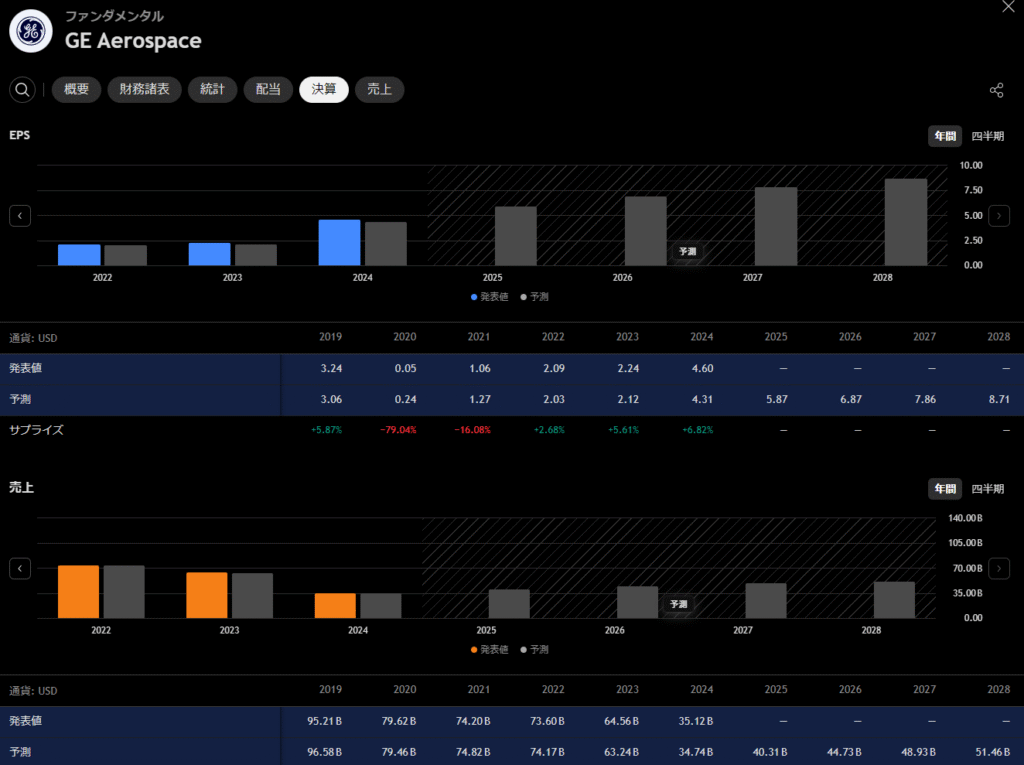Image resolution: width=1024 pixels, height=765 pixels.
Task: Click EPS forecast value 0.24
Action: pos(406,399)
